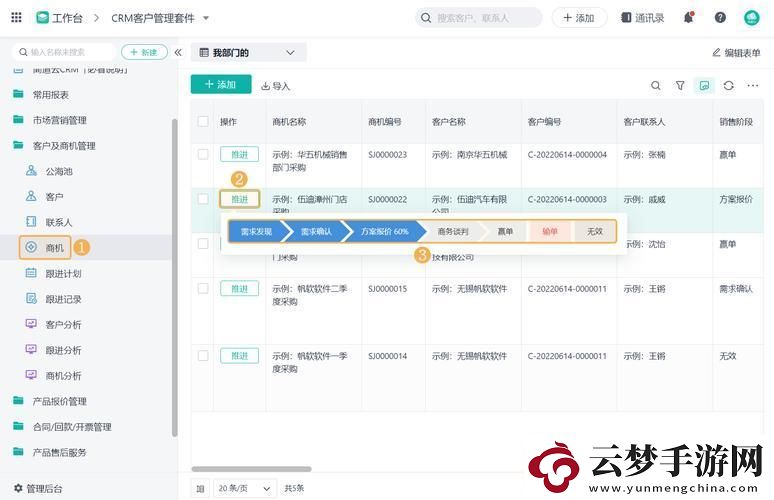Click 推进 for row SJ0000014

(239, 356)
